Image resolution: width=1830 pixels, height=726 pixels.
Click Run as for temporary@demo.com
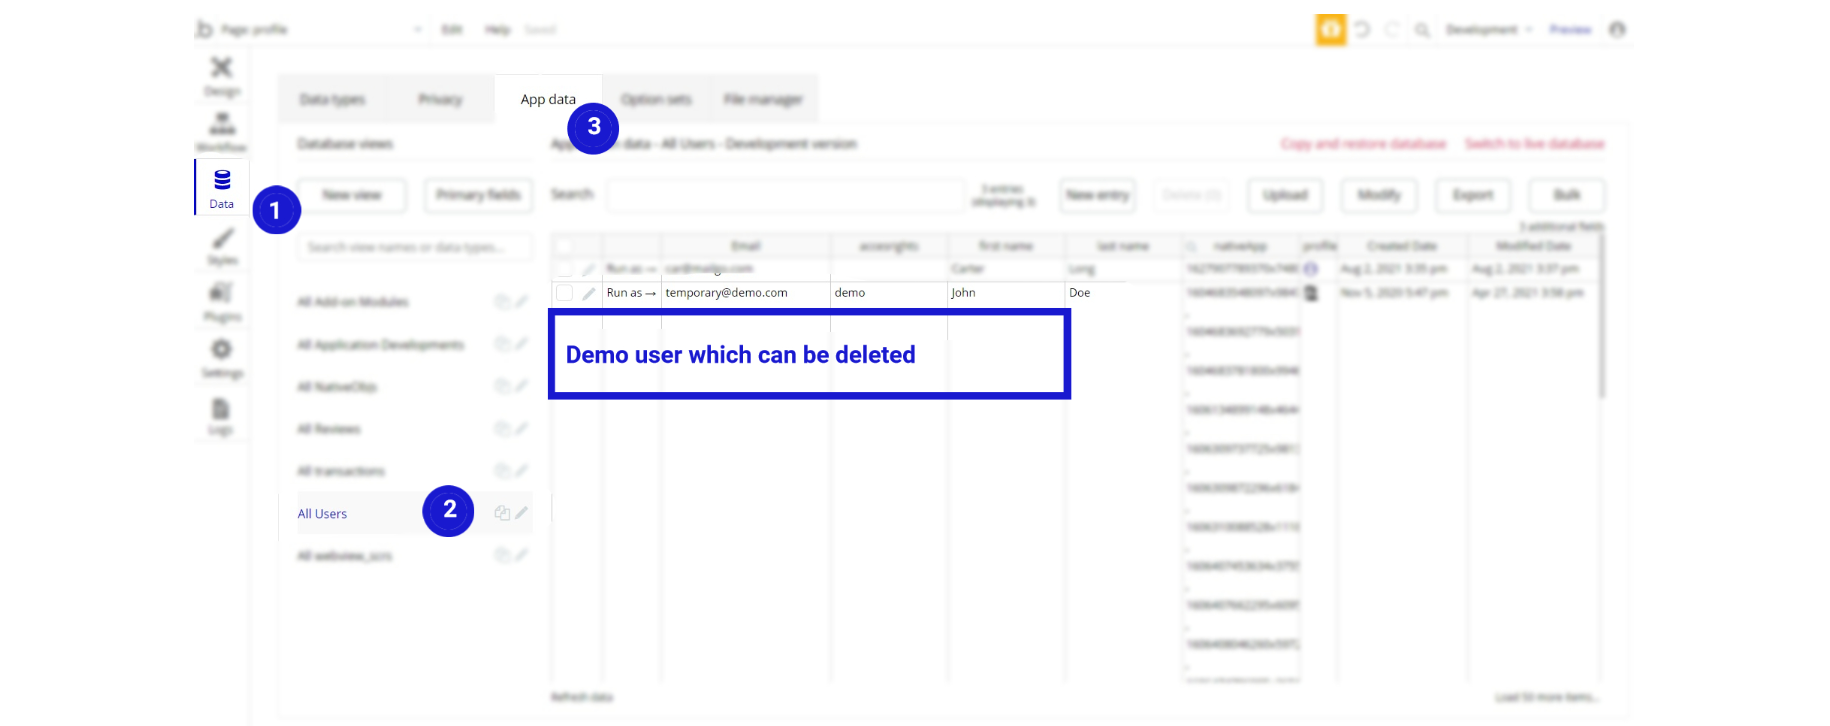click(x=631, y=293)
